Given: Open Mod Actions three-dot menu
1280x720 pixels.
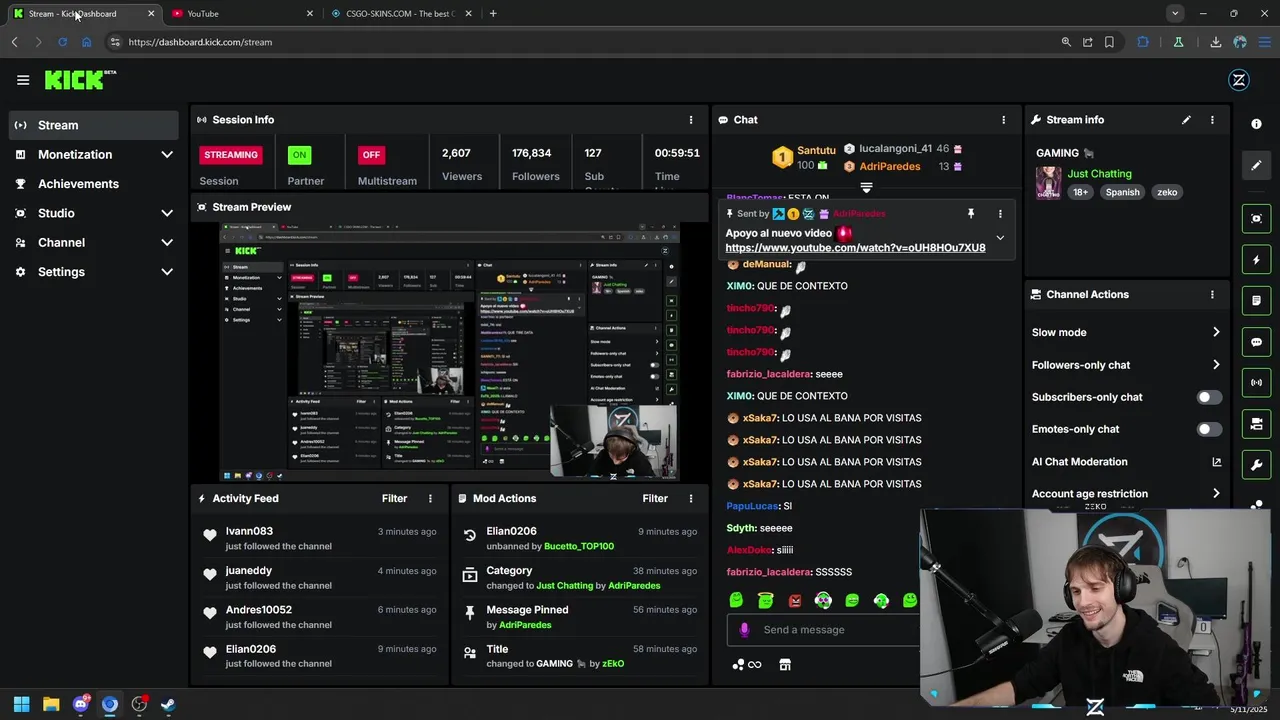Looking at the screenshot, I should coord(690,499).
